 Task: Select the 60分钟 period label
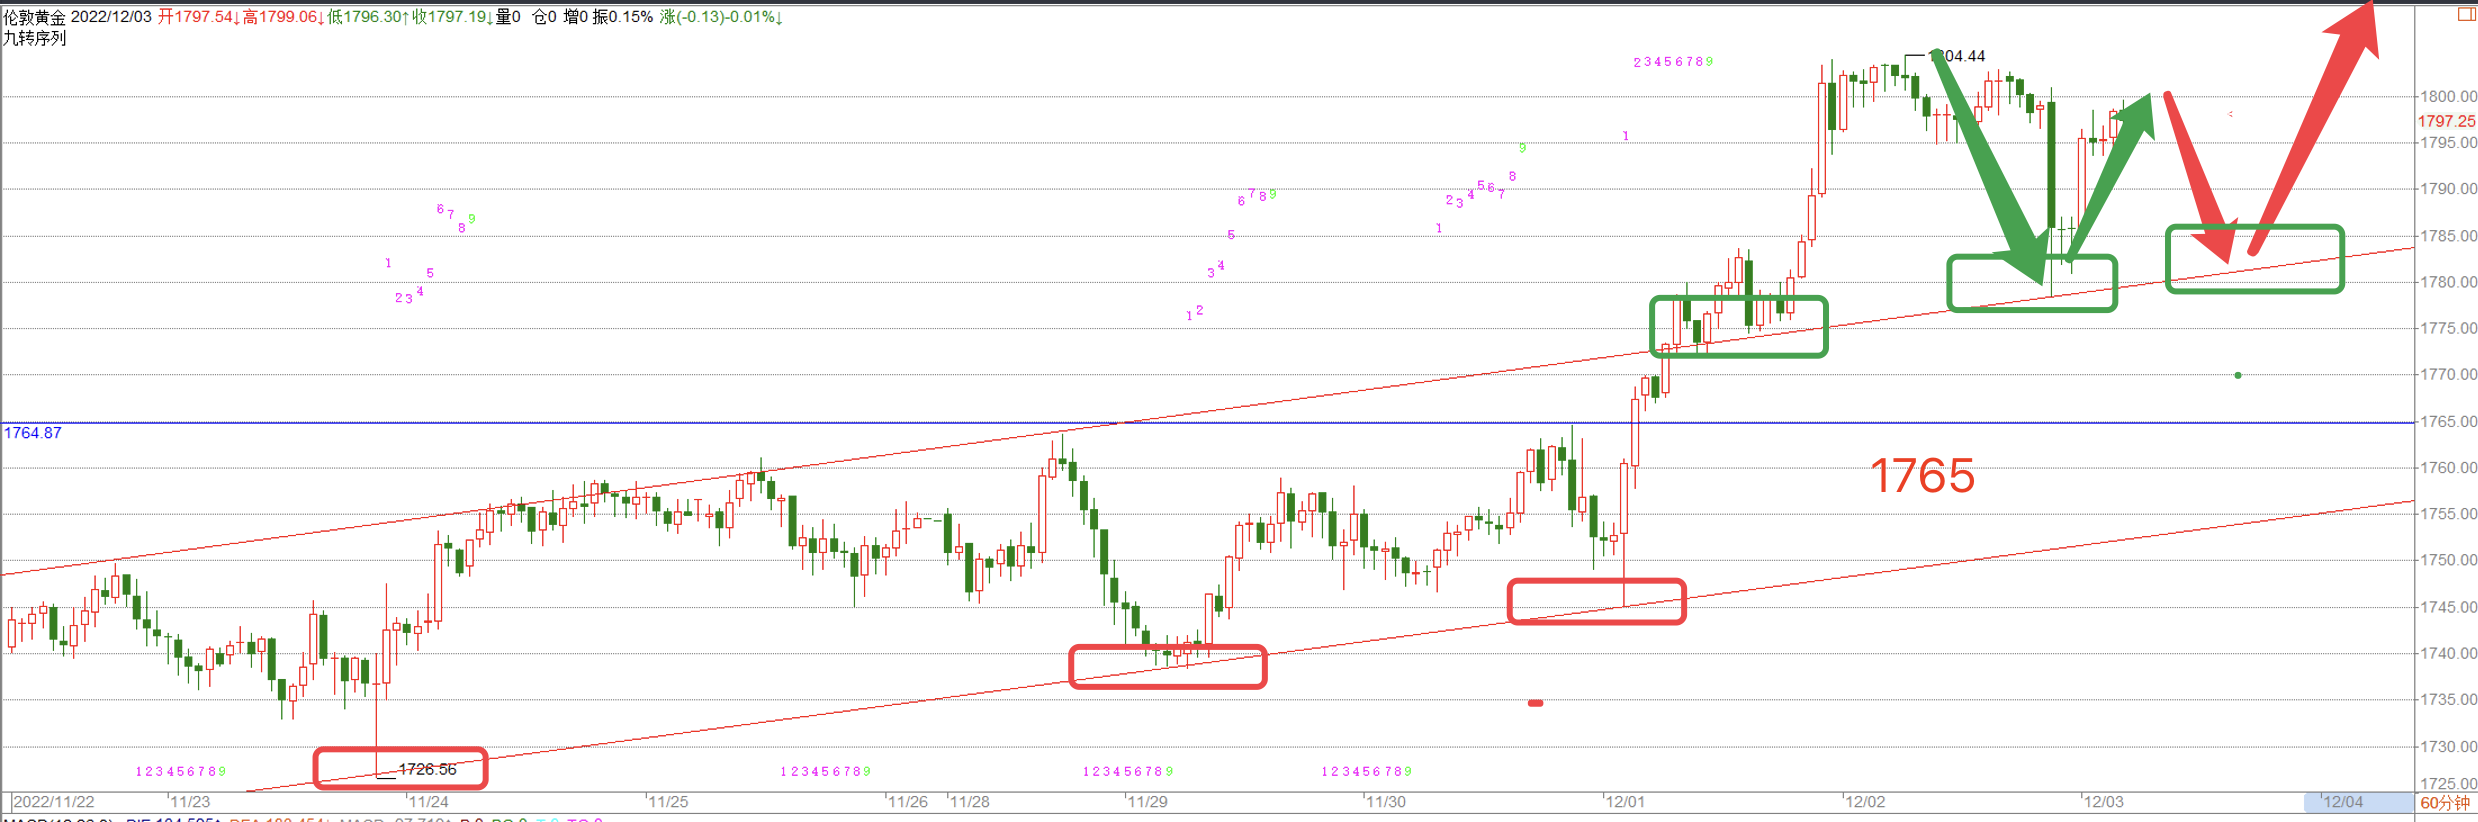(x=2445, y=802)
